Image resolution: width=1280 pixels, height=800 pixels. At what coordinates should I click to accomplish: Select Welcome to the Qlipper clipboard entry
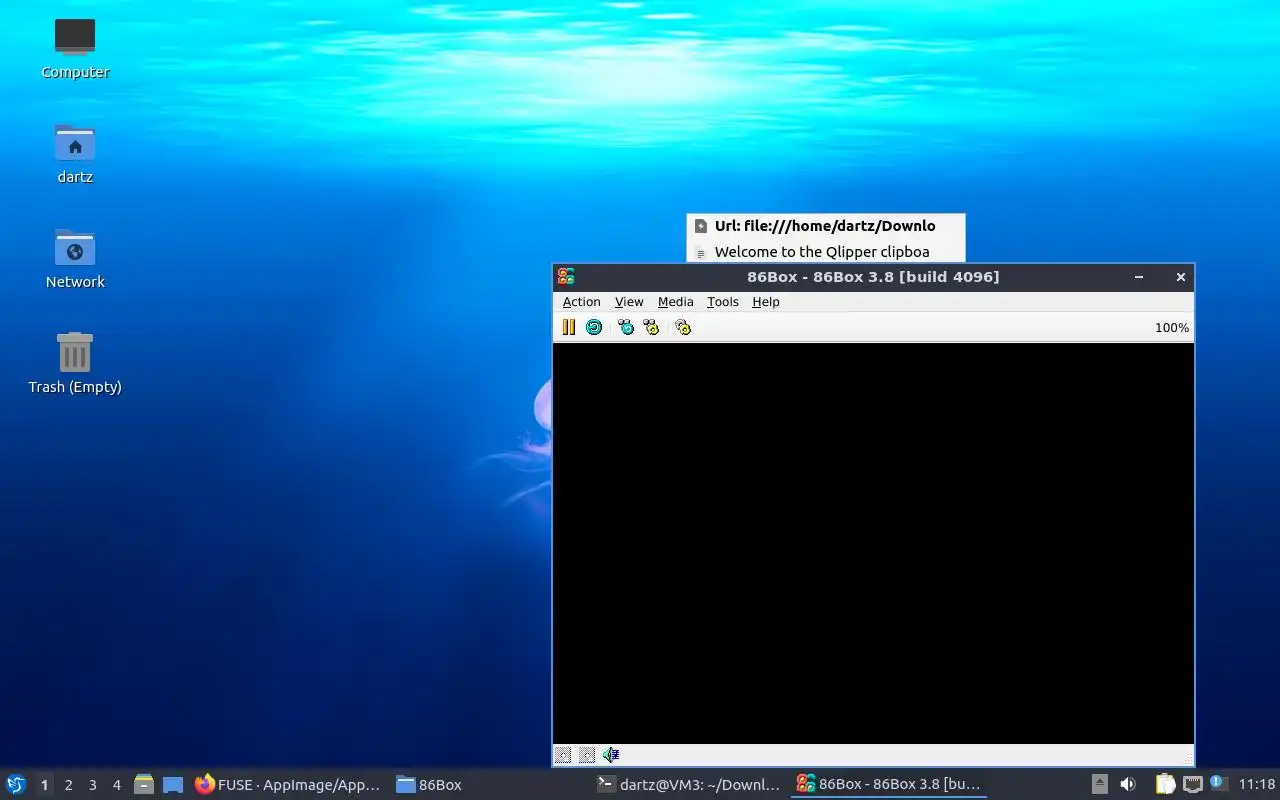click(x=826, y=252)
